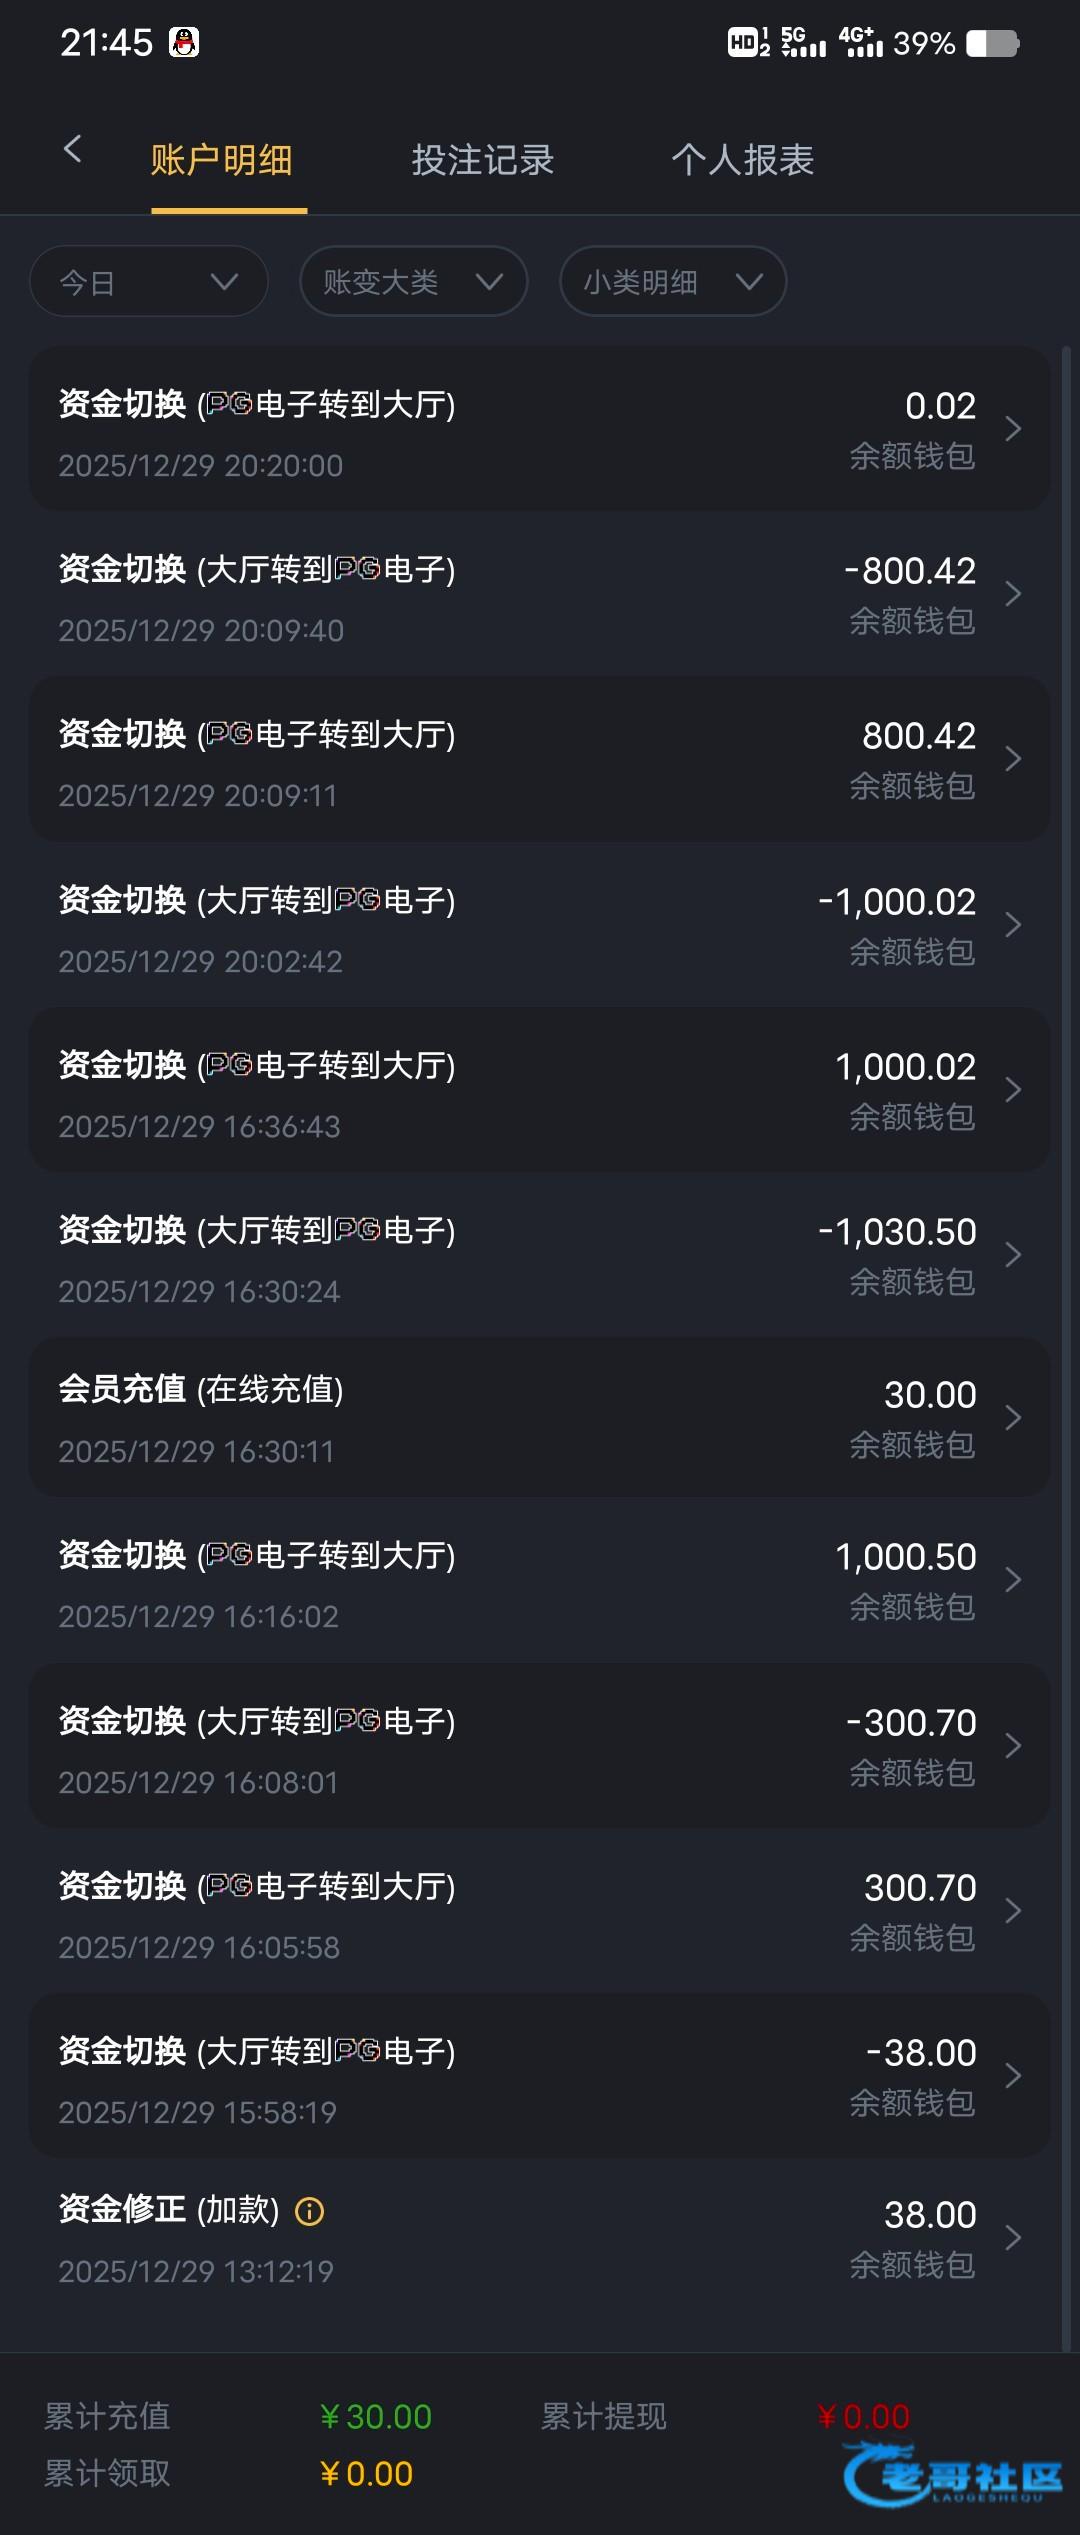
Task: Tap the back arrow icon
Action: tap(72, 150)
